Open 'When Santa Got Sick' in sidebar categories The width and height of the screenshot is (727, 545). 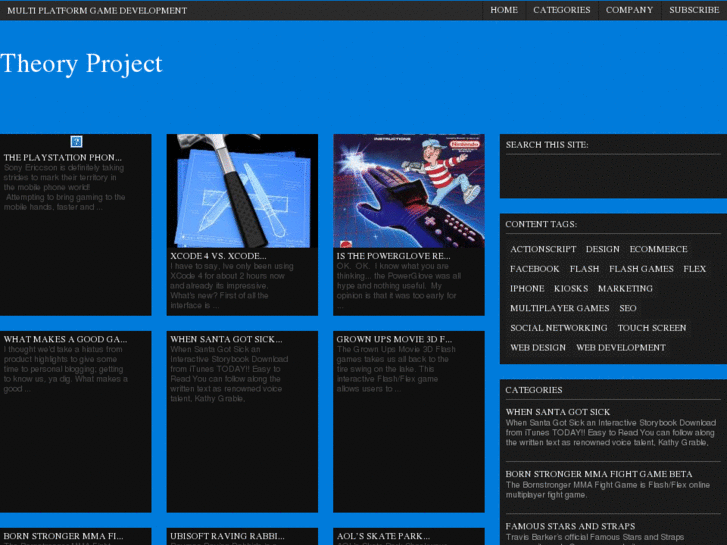[x=557, y=412]
